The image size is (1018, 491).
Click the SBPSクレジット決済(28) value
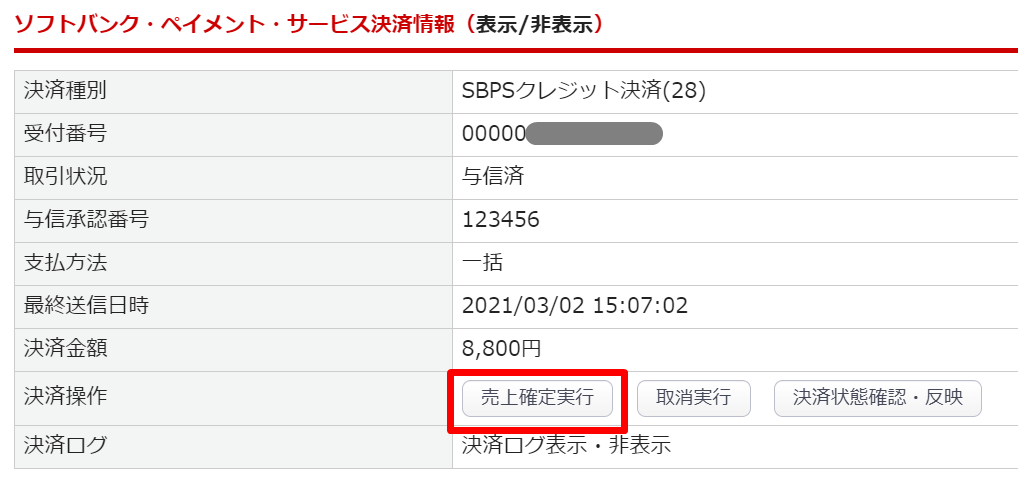584,91
